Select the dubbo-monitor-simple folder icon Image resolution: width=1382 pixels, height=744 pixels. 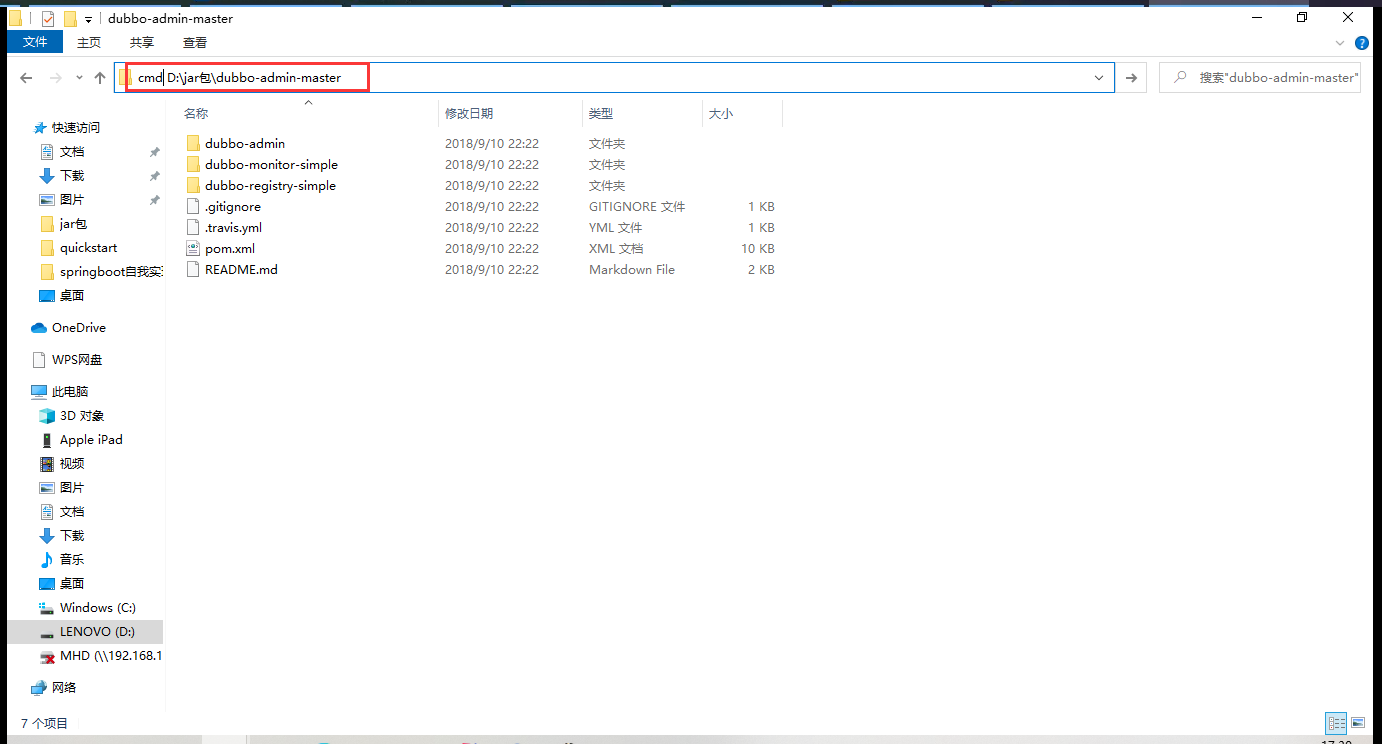[194, 165]
